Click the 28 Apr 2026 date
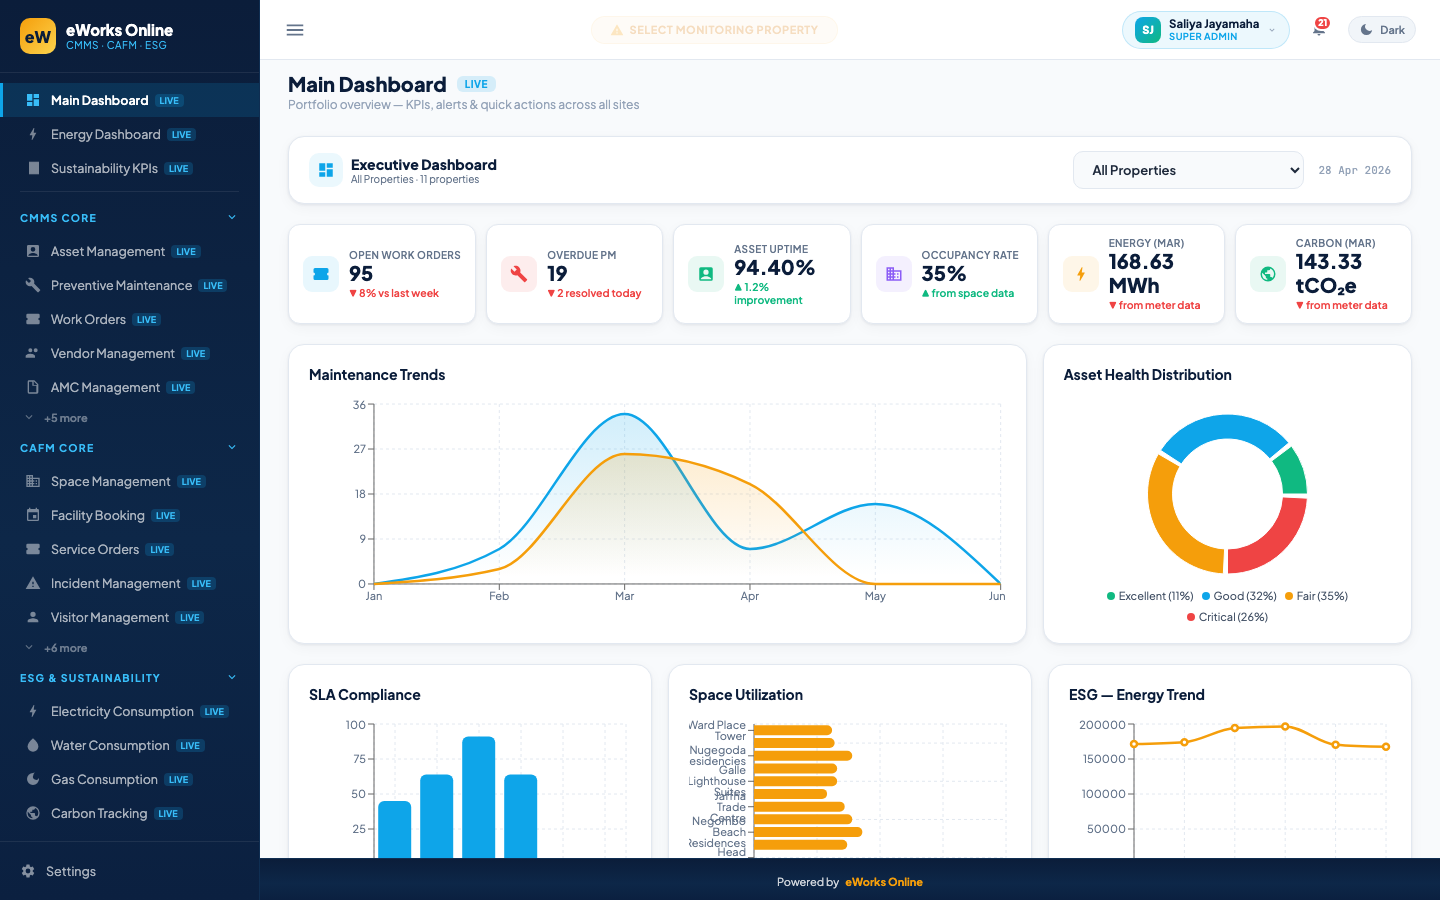Image resolution: width=1440 pixels, height=900 pixels. tap(1354, 170)
